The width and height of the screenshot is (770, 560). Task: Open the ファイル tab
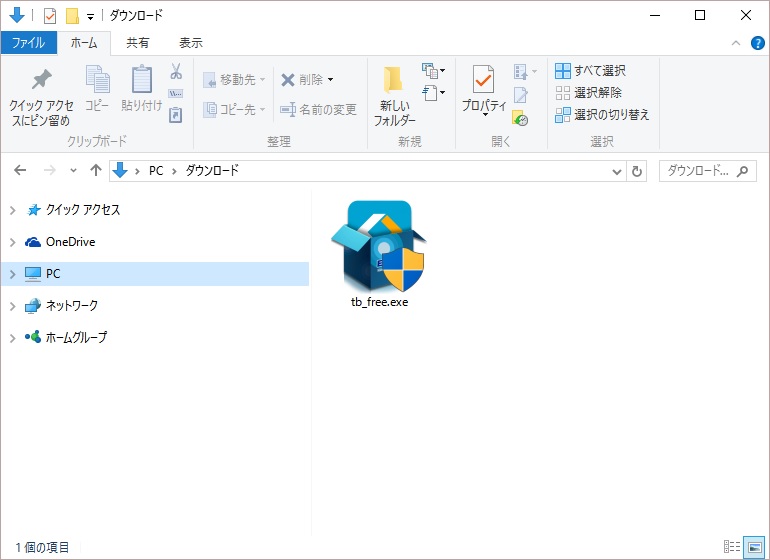pyautogui.click(x=29, y=43)
